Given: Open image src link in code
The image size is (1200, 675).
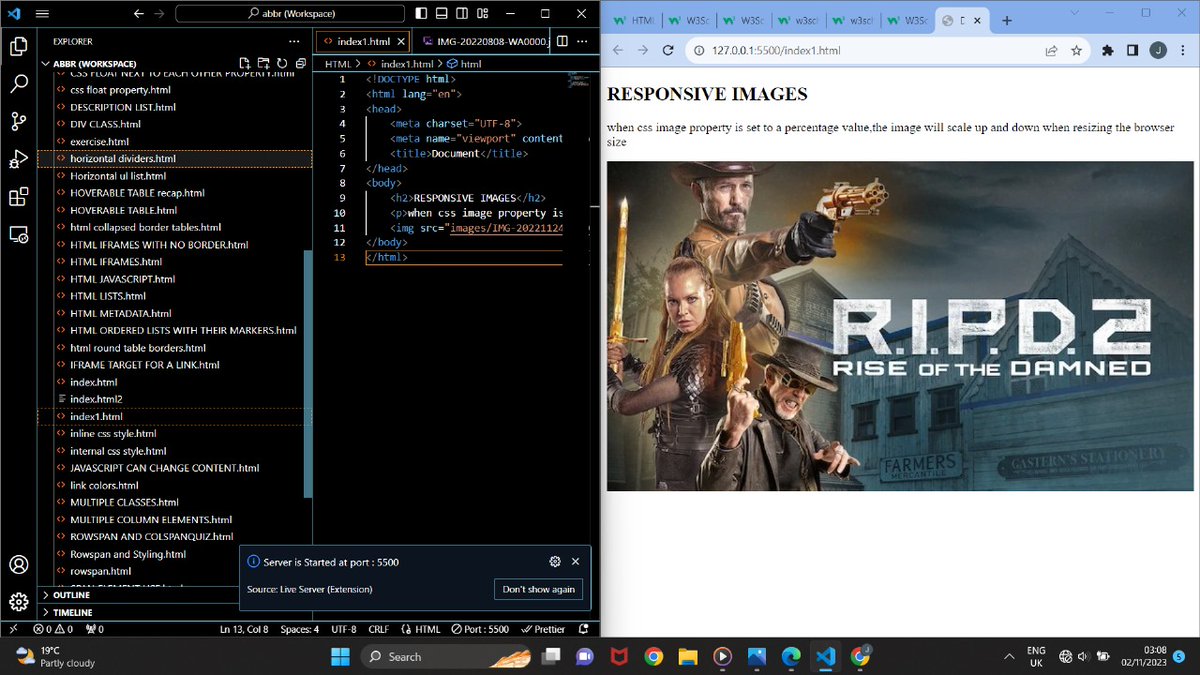Looking at the screenshot, I should [x=506, y=228].
